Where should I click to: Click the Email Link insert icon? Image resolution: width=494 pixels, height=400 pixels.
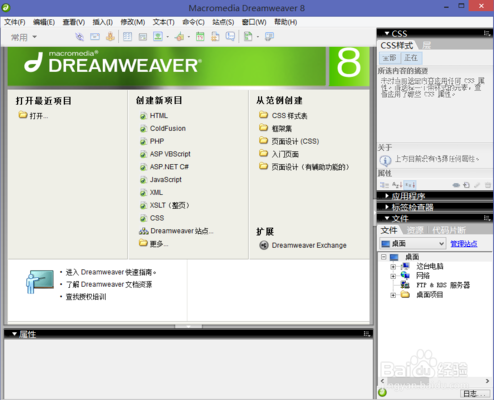95,37
